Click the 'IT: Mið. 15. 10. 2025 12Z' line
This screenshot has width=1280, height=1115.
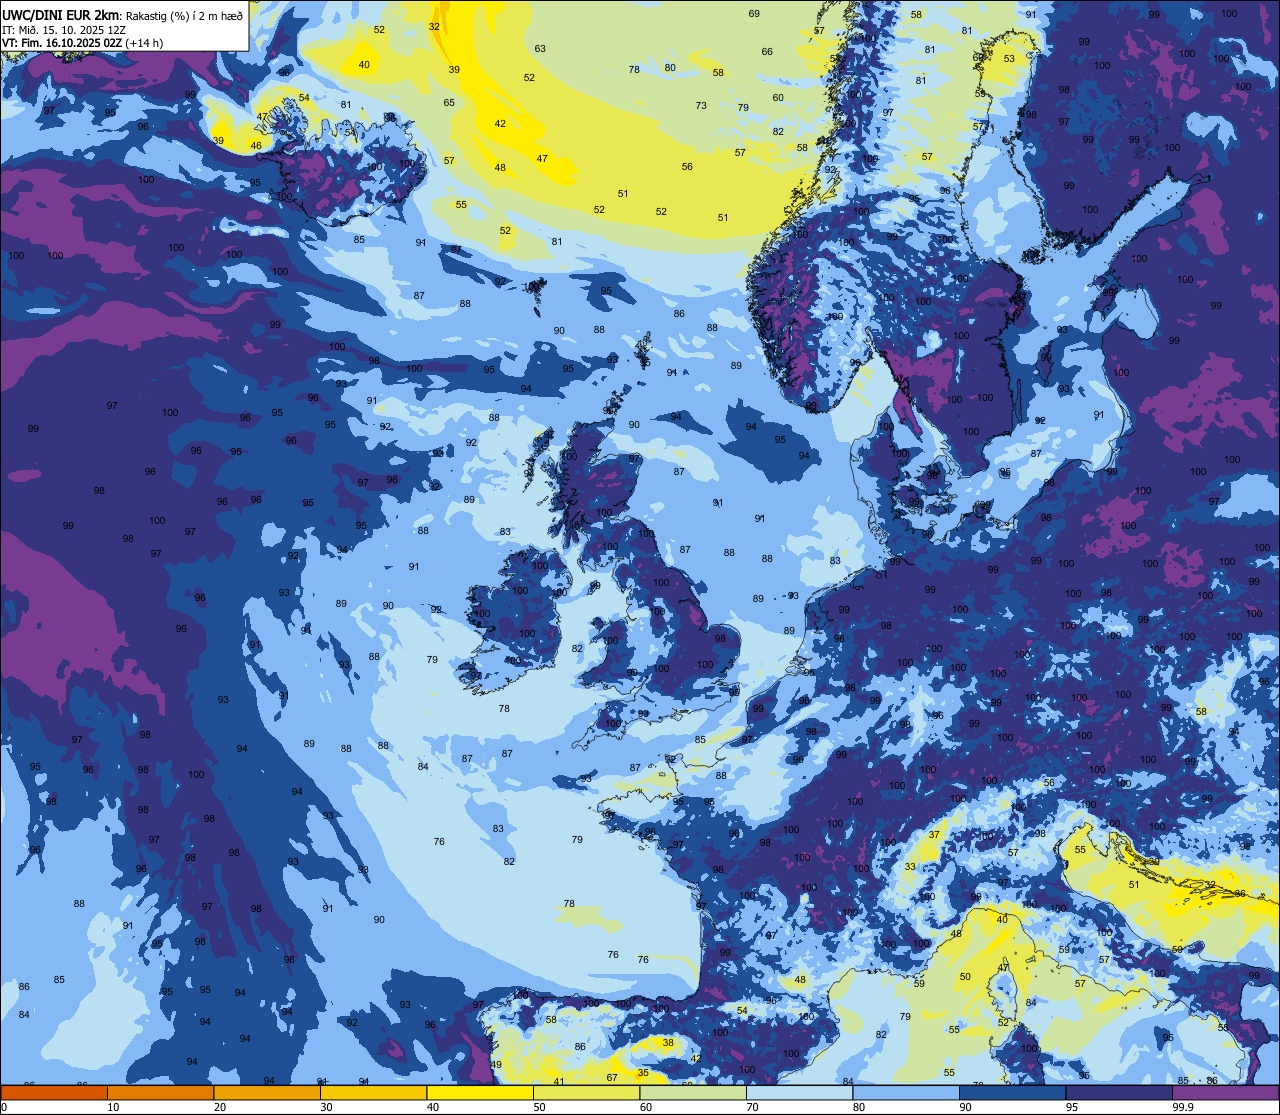(x=64, y=29)
